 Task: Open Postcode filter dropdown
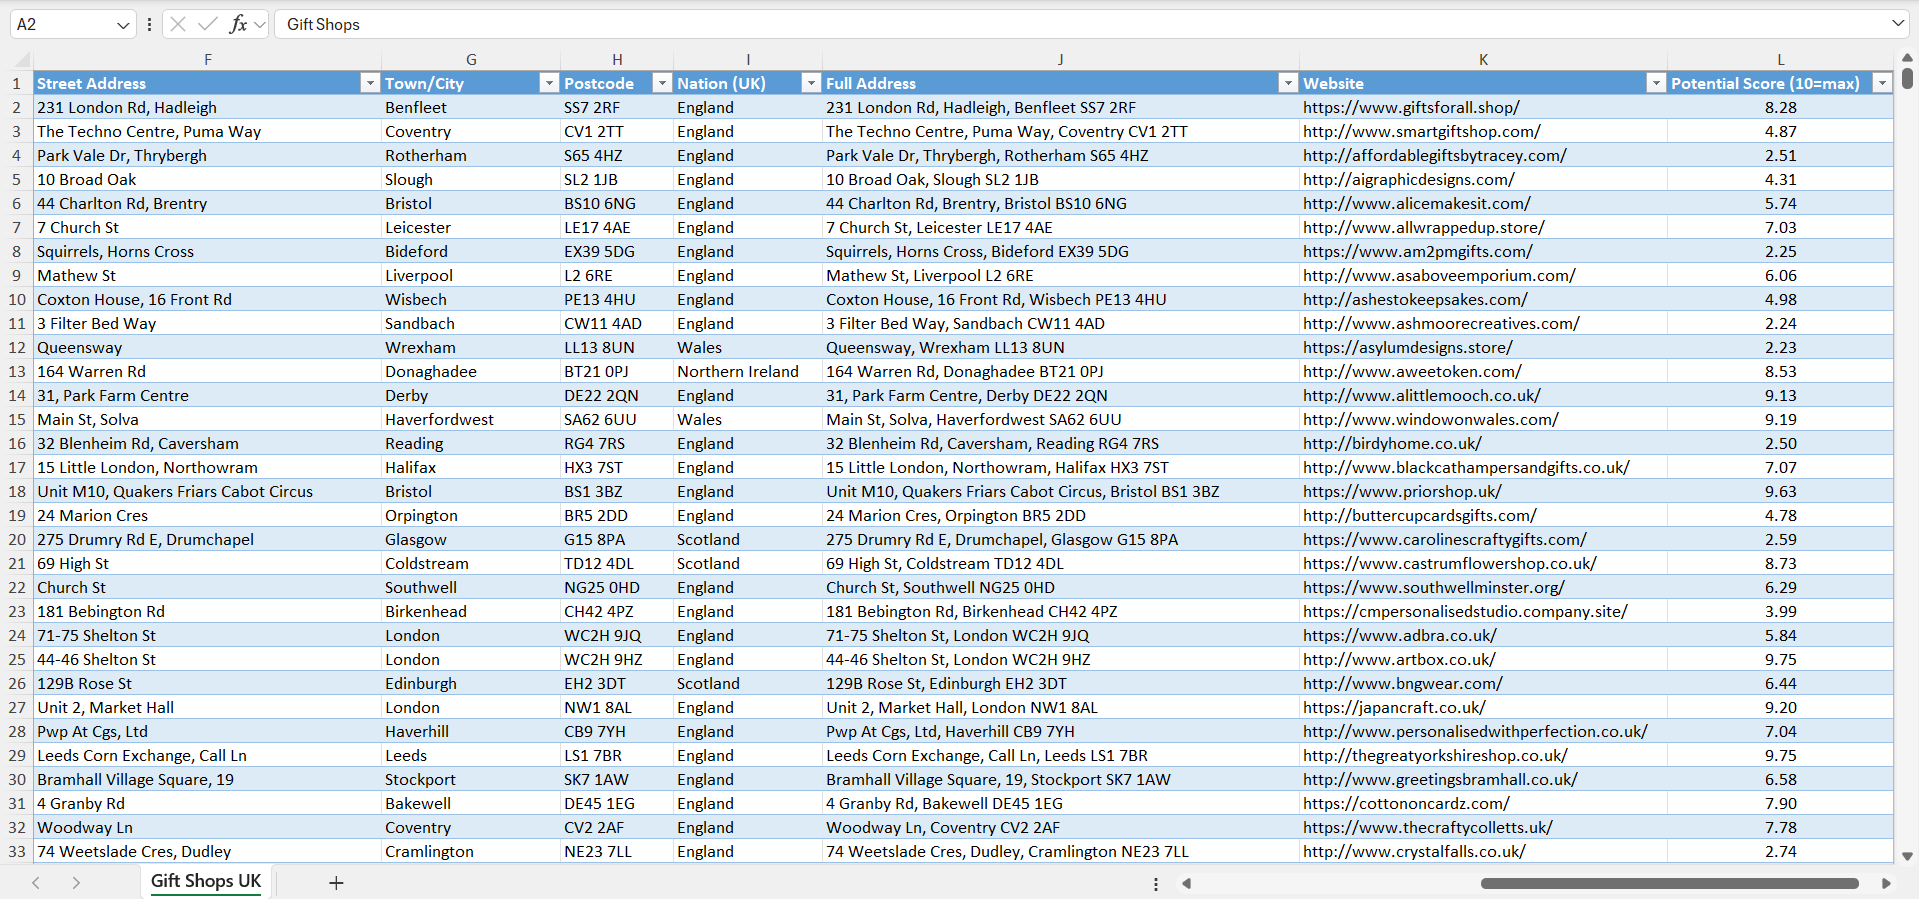[x=662, y=83]
